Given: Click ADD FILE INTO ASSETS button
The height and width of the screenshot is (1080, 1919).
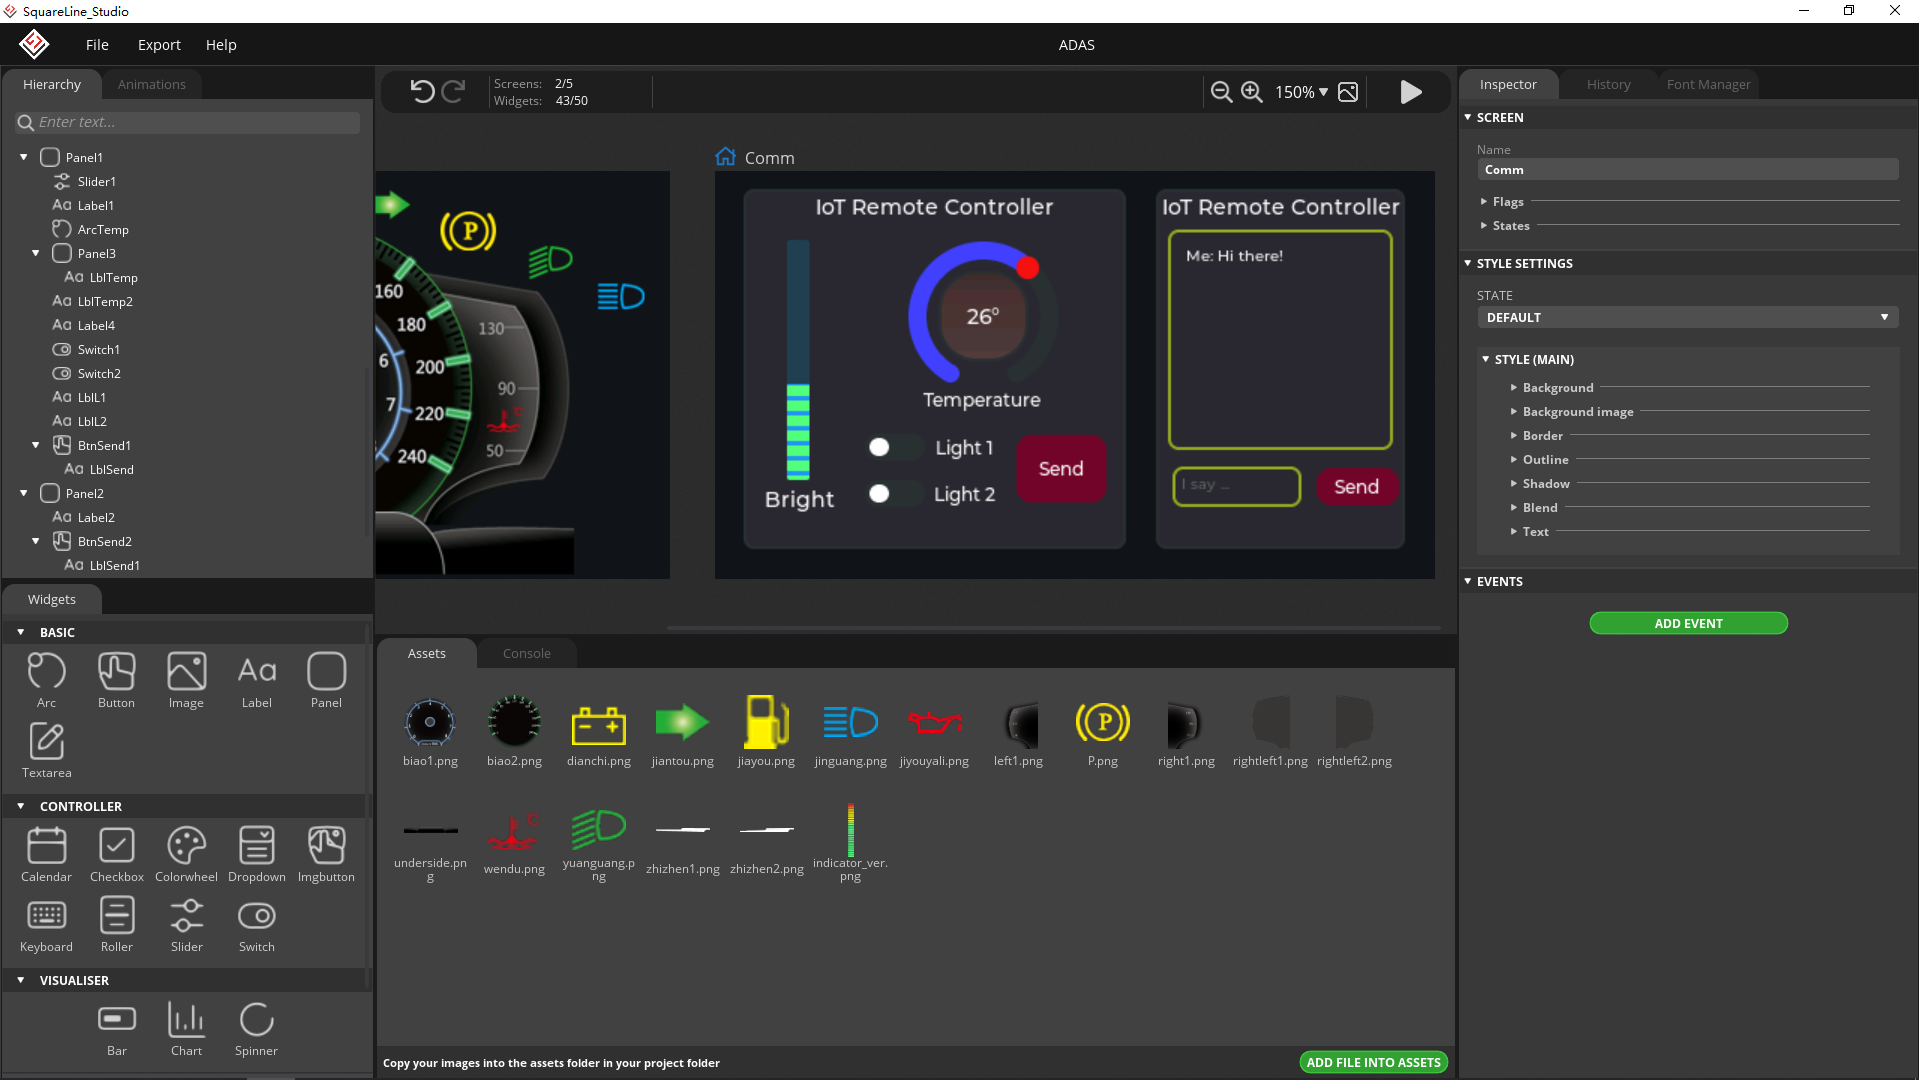Looking at the screenshot, I should (1373, 1062).
